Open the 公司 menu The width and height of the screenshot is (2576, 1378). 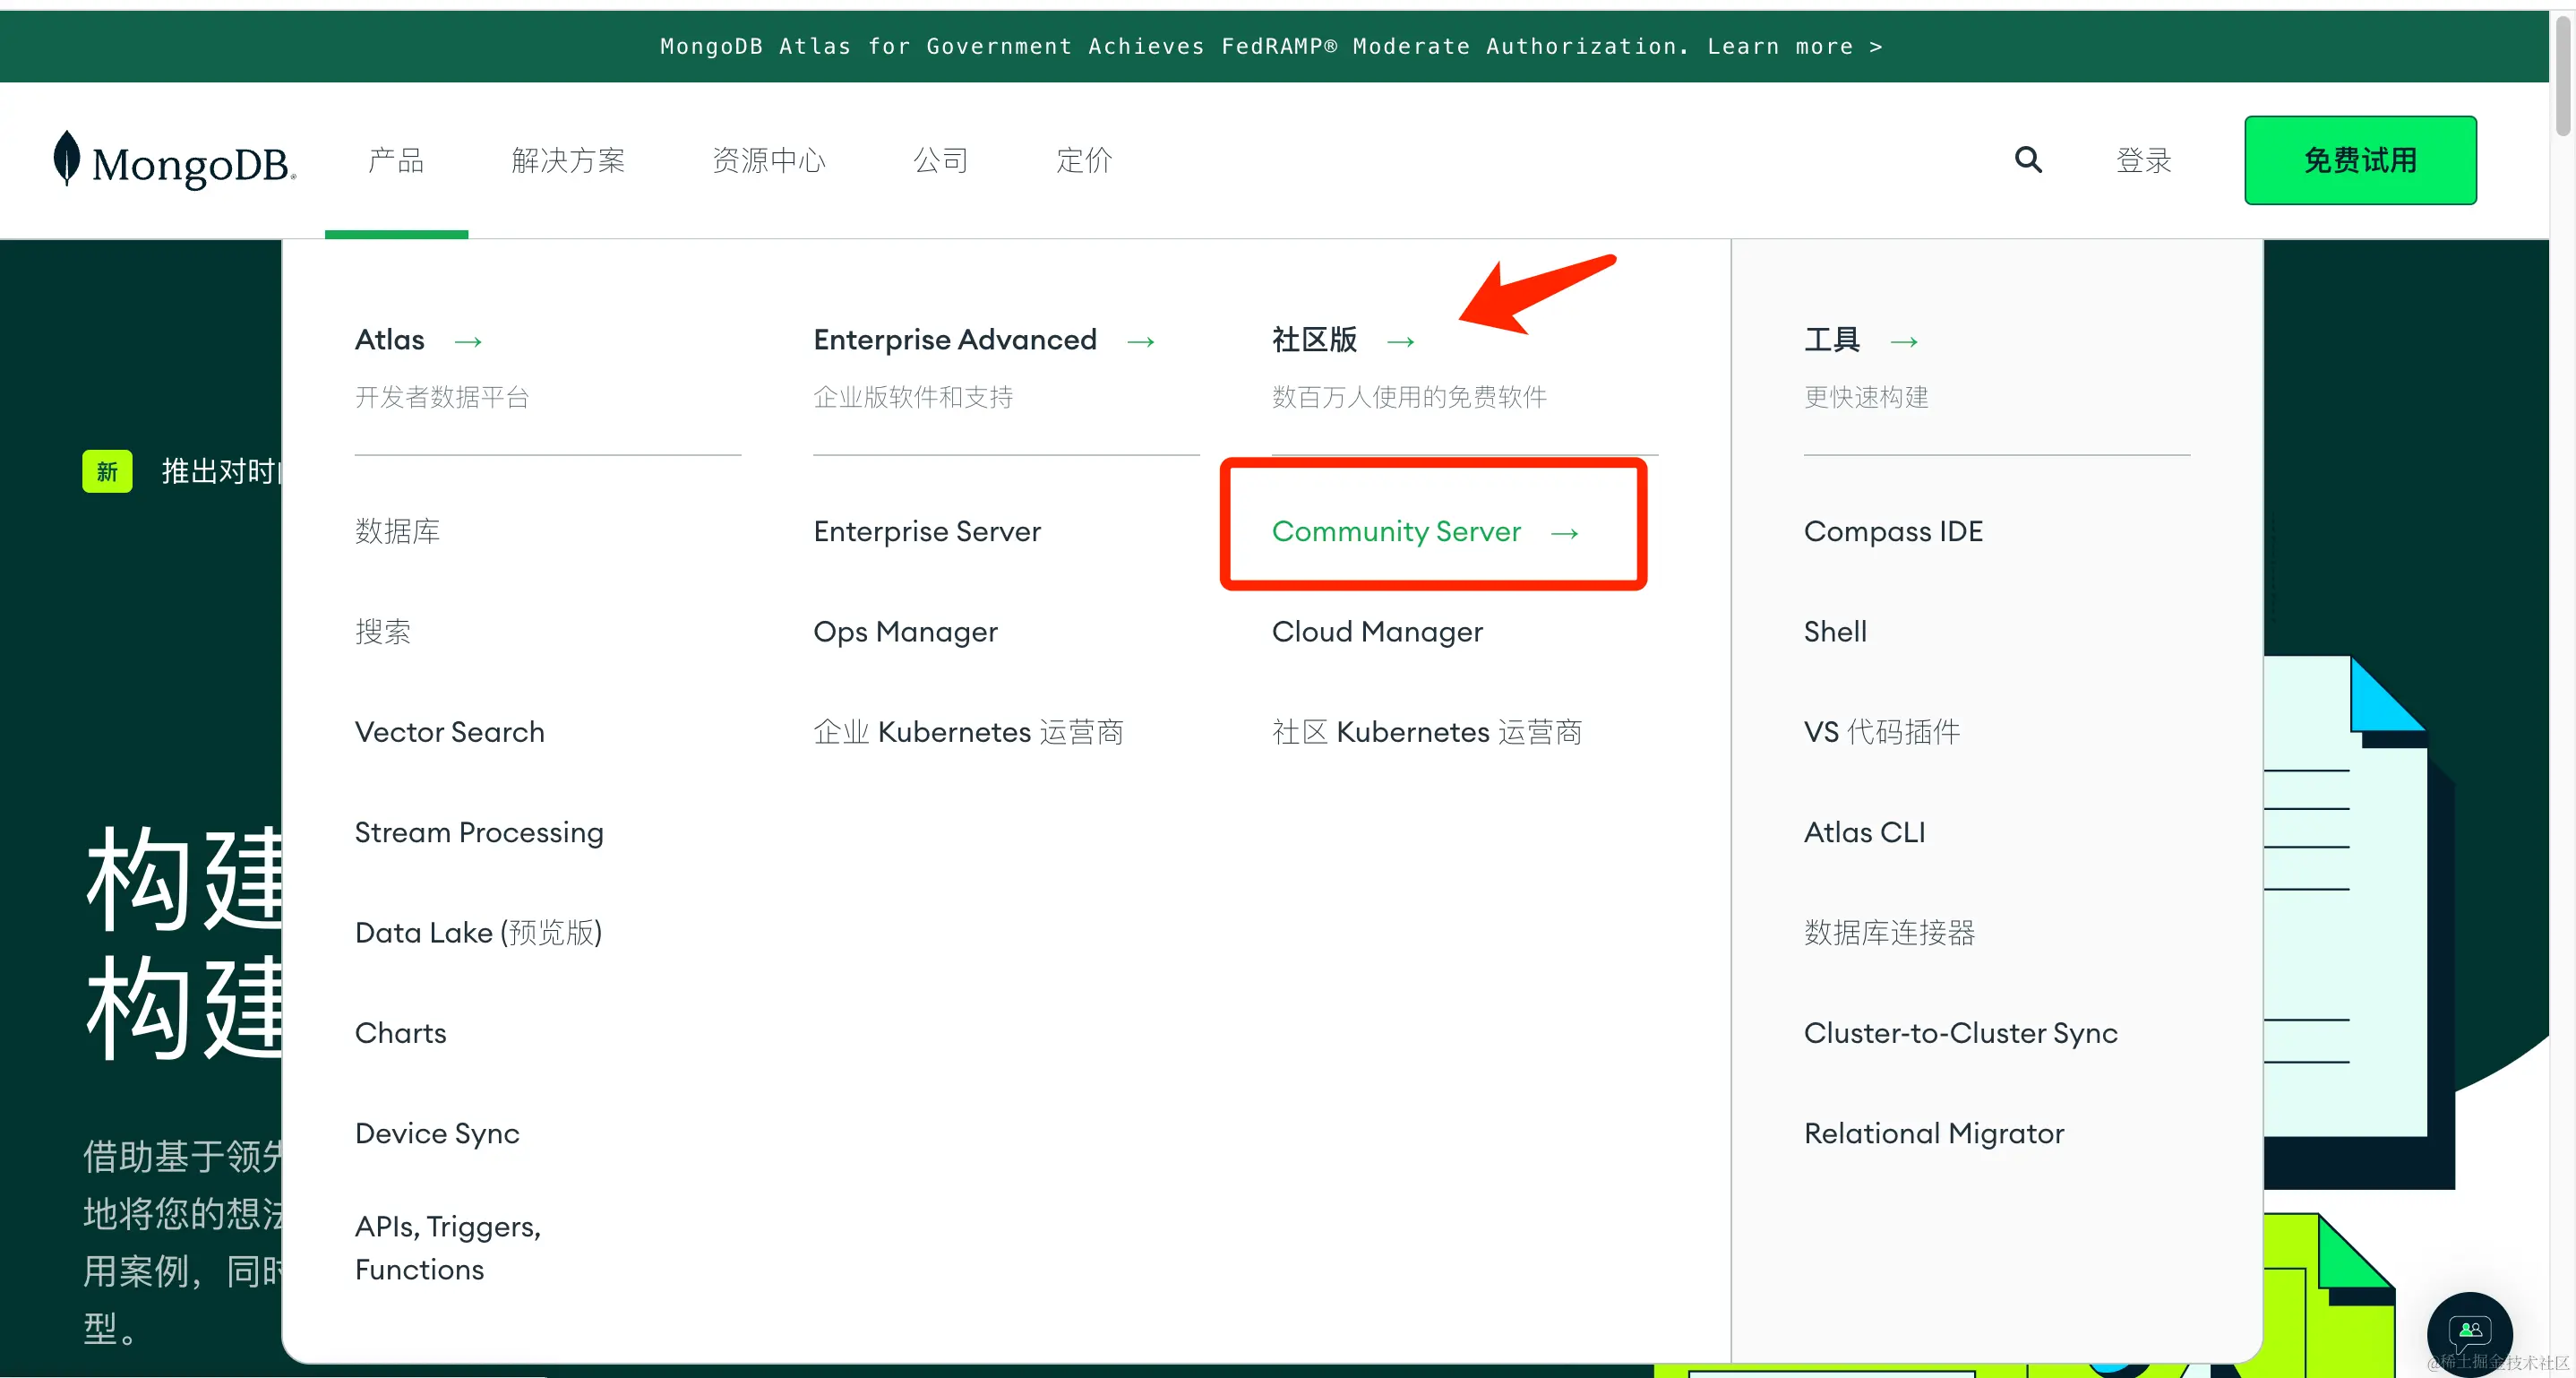(x=940, y=160)
